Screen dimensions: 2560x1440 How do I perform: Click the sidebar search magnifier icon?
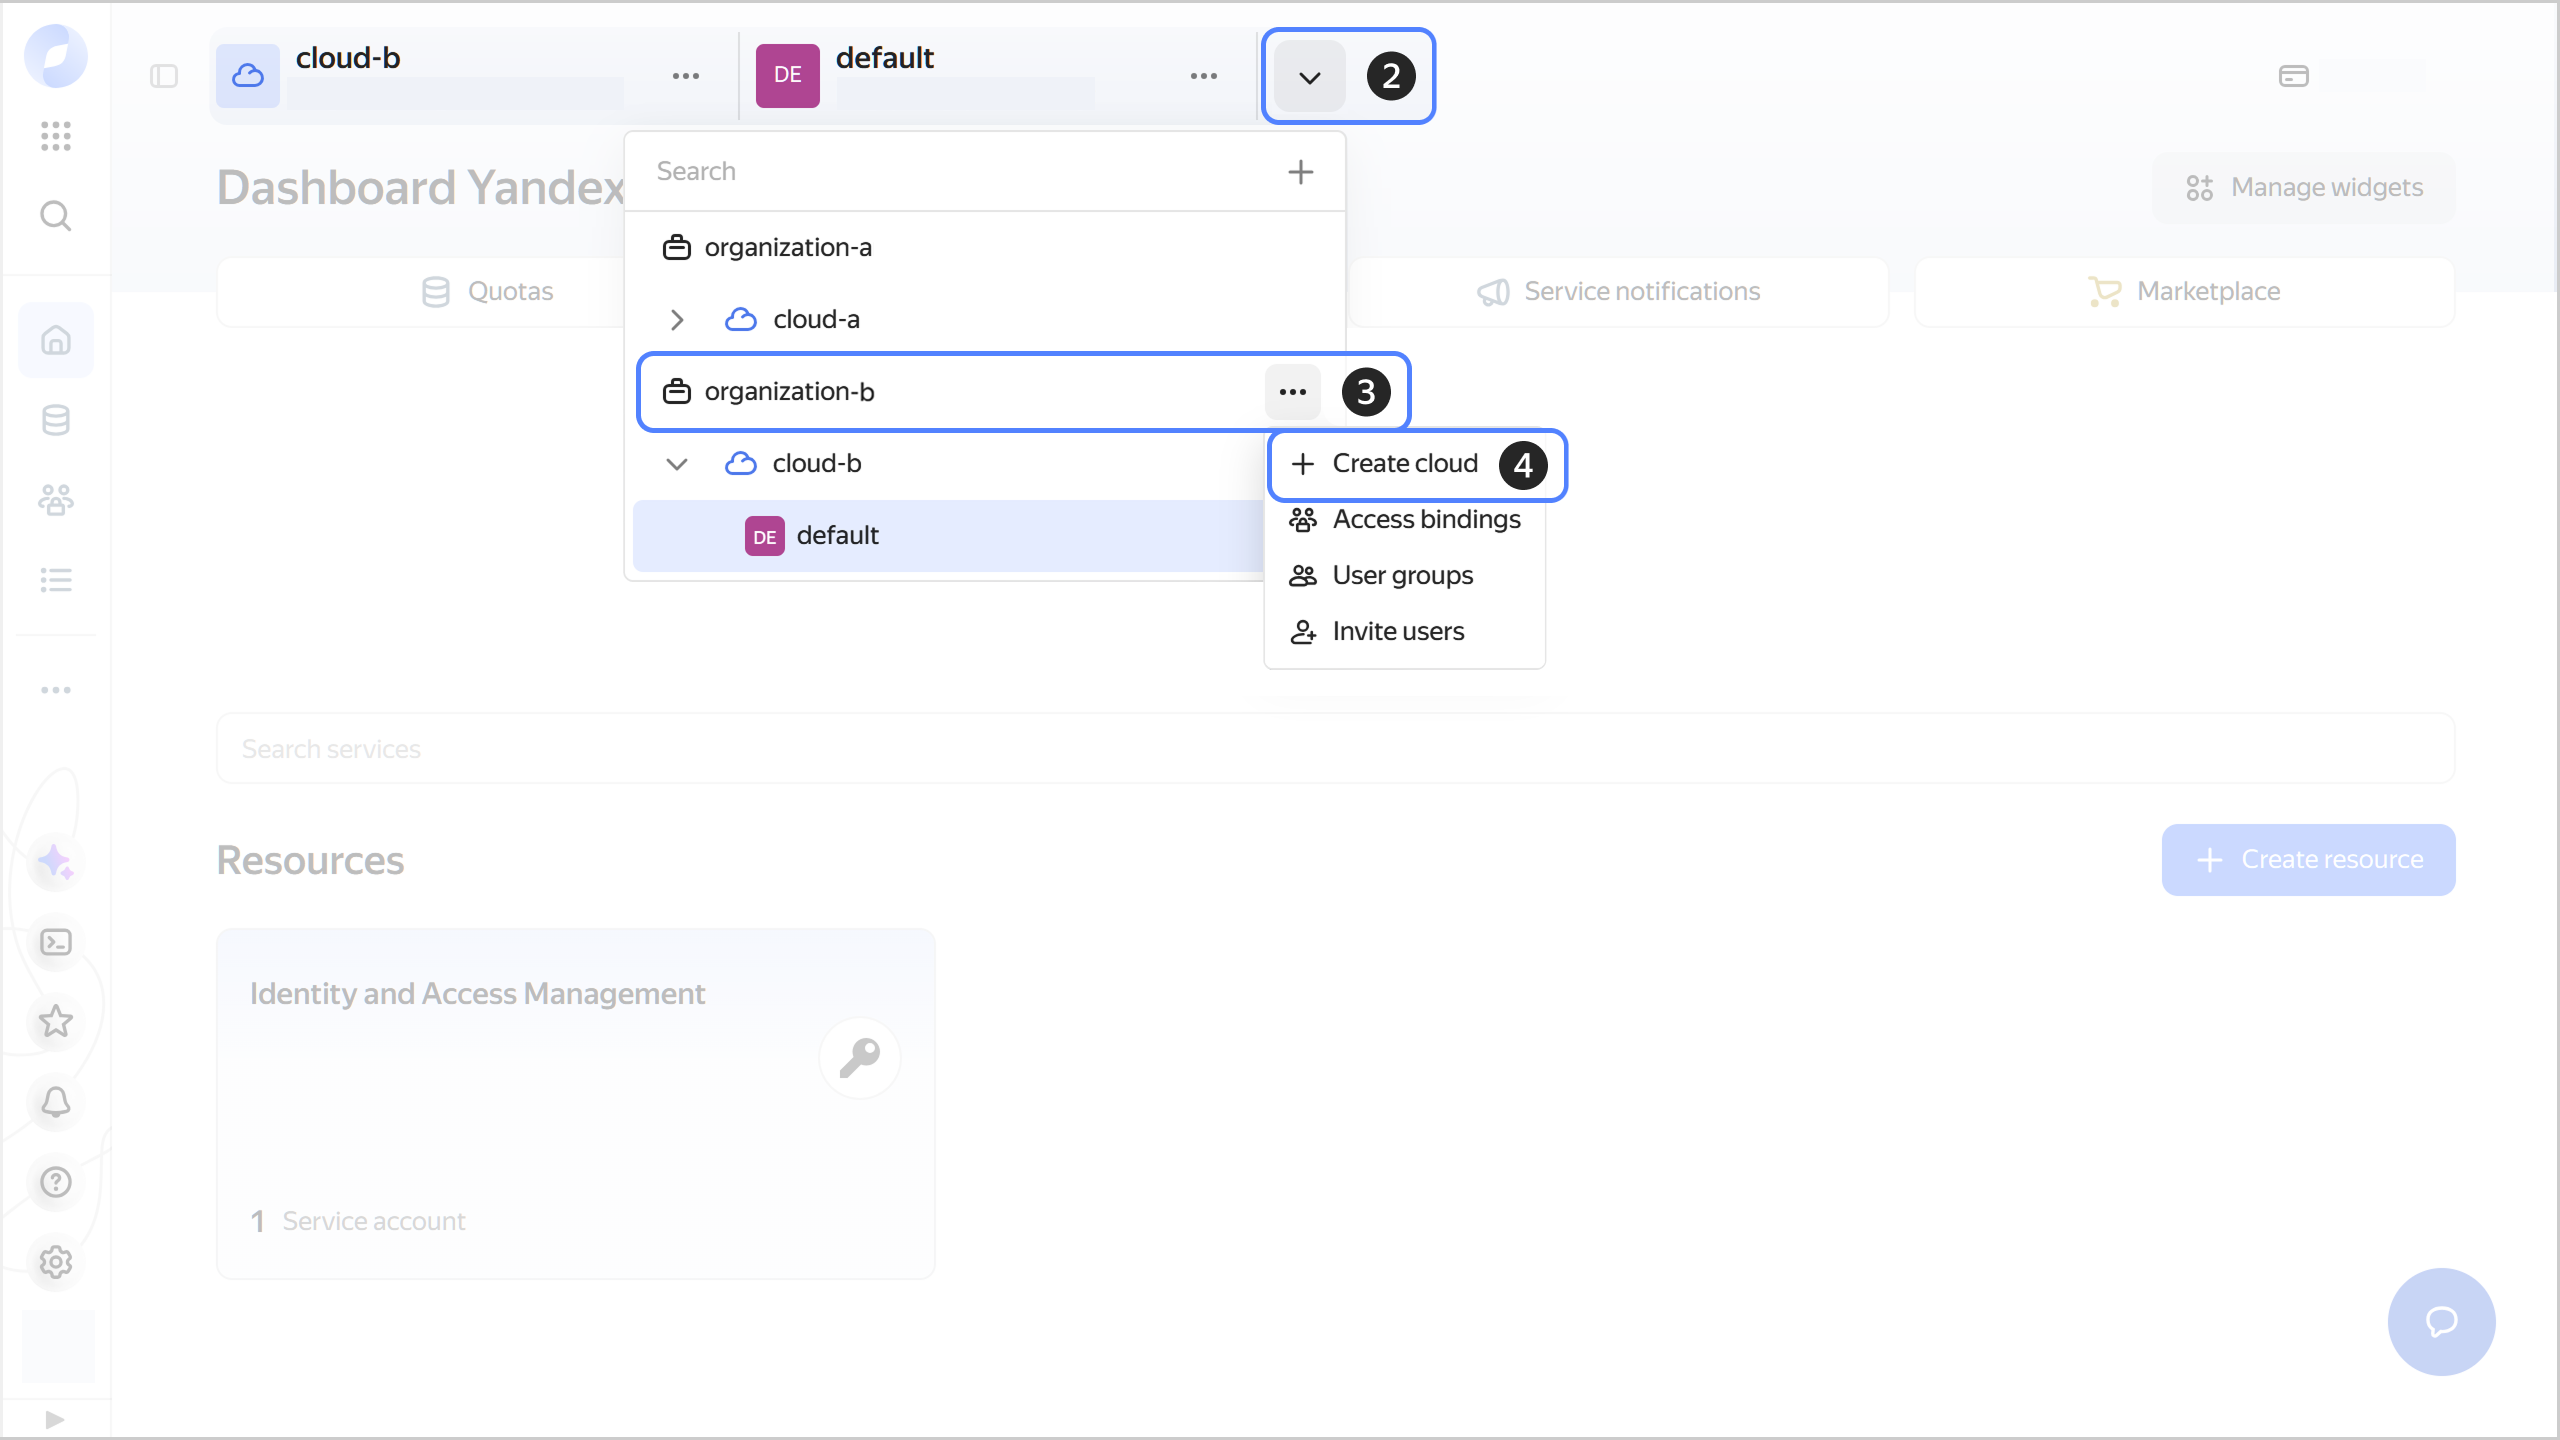(x=56, y=215)
